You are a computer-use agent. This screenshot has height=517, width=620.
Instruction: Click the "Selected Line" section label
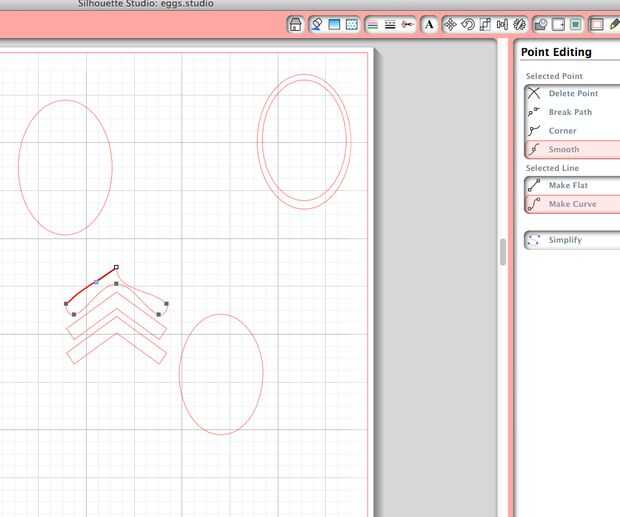tap(552, 168)
